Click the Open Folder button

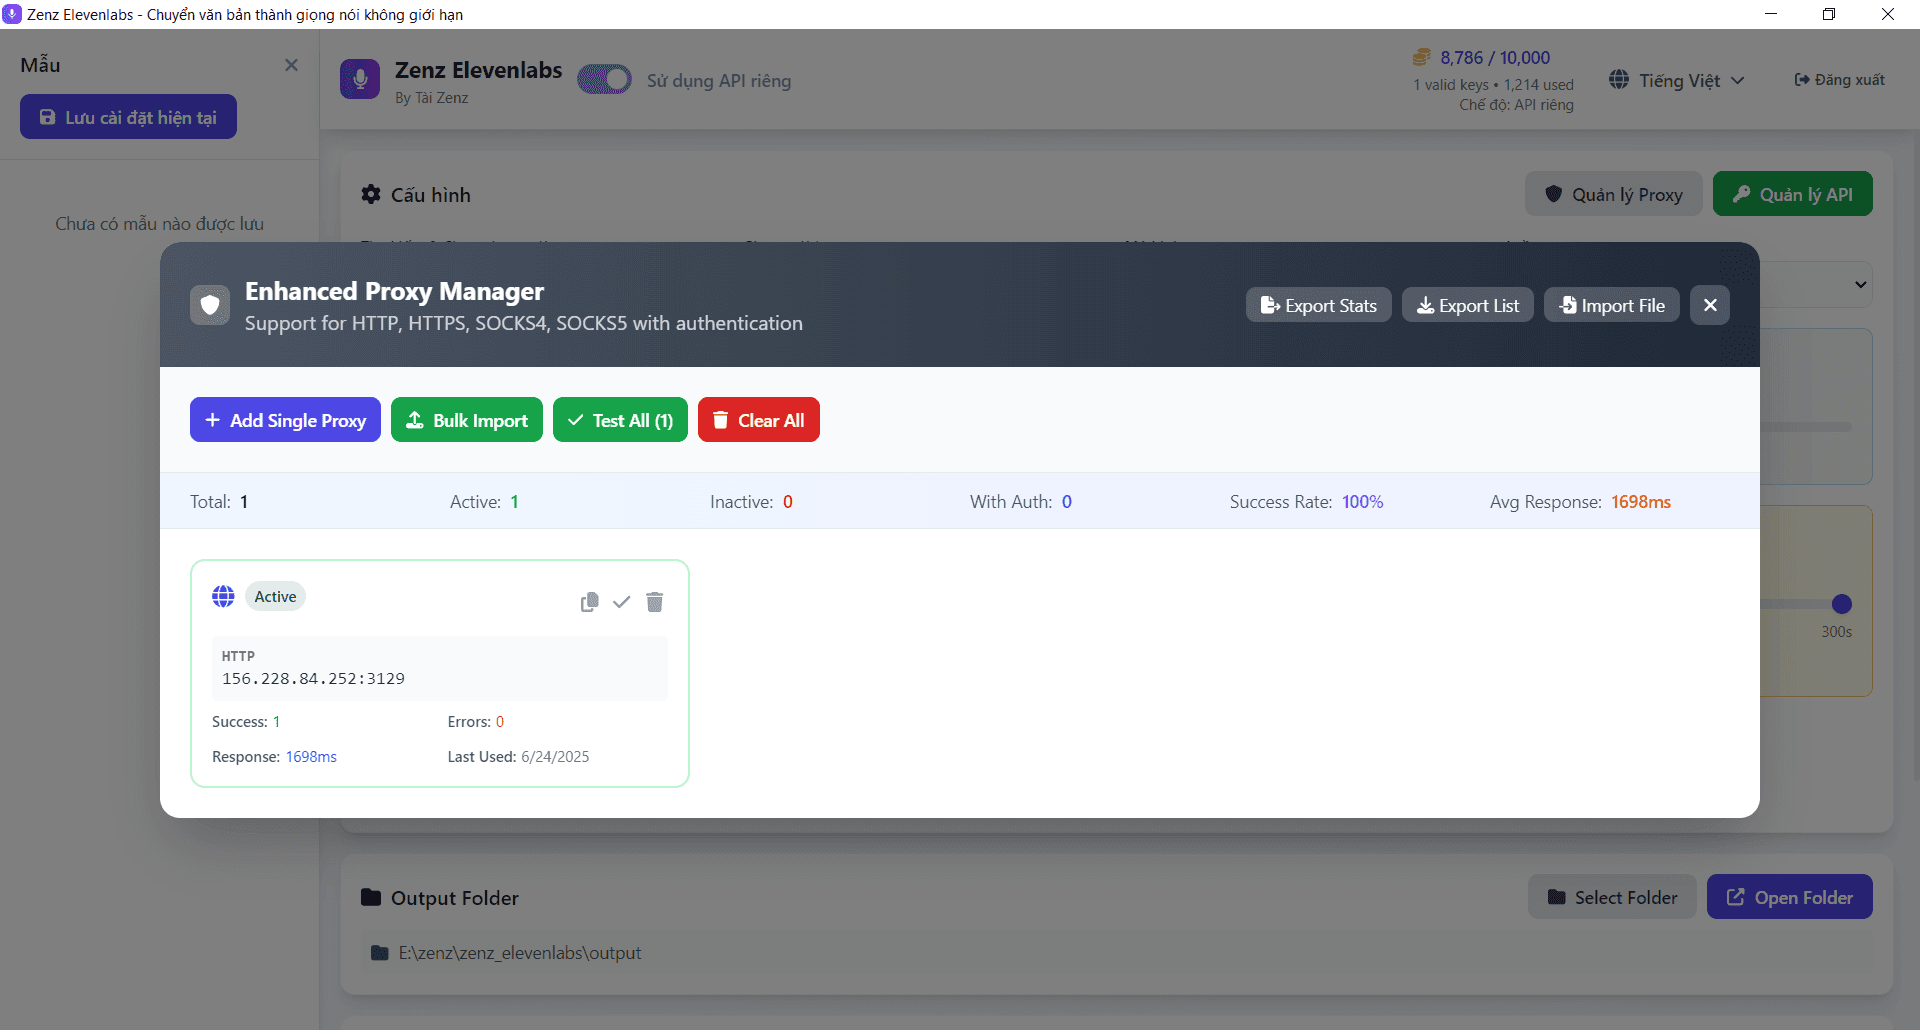(x=1790, y=897)
